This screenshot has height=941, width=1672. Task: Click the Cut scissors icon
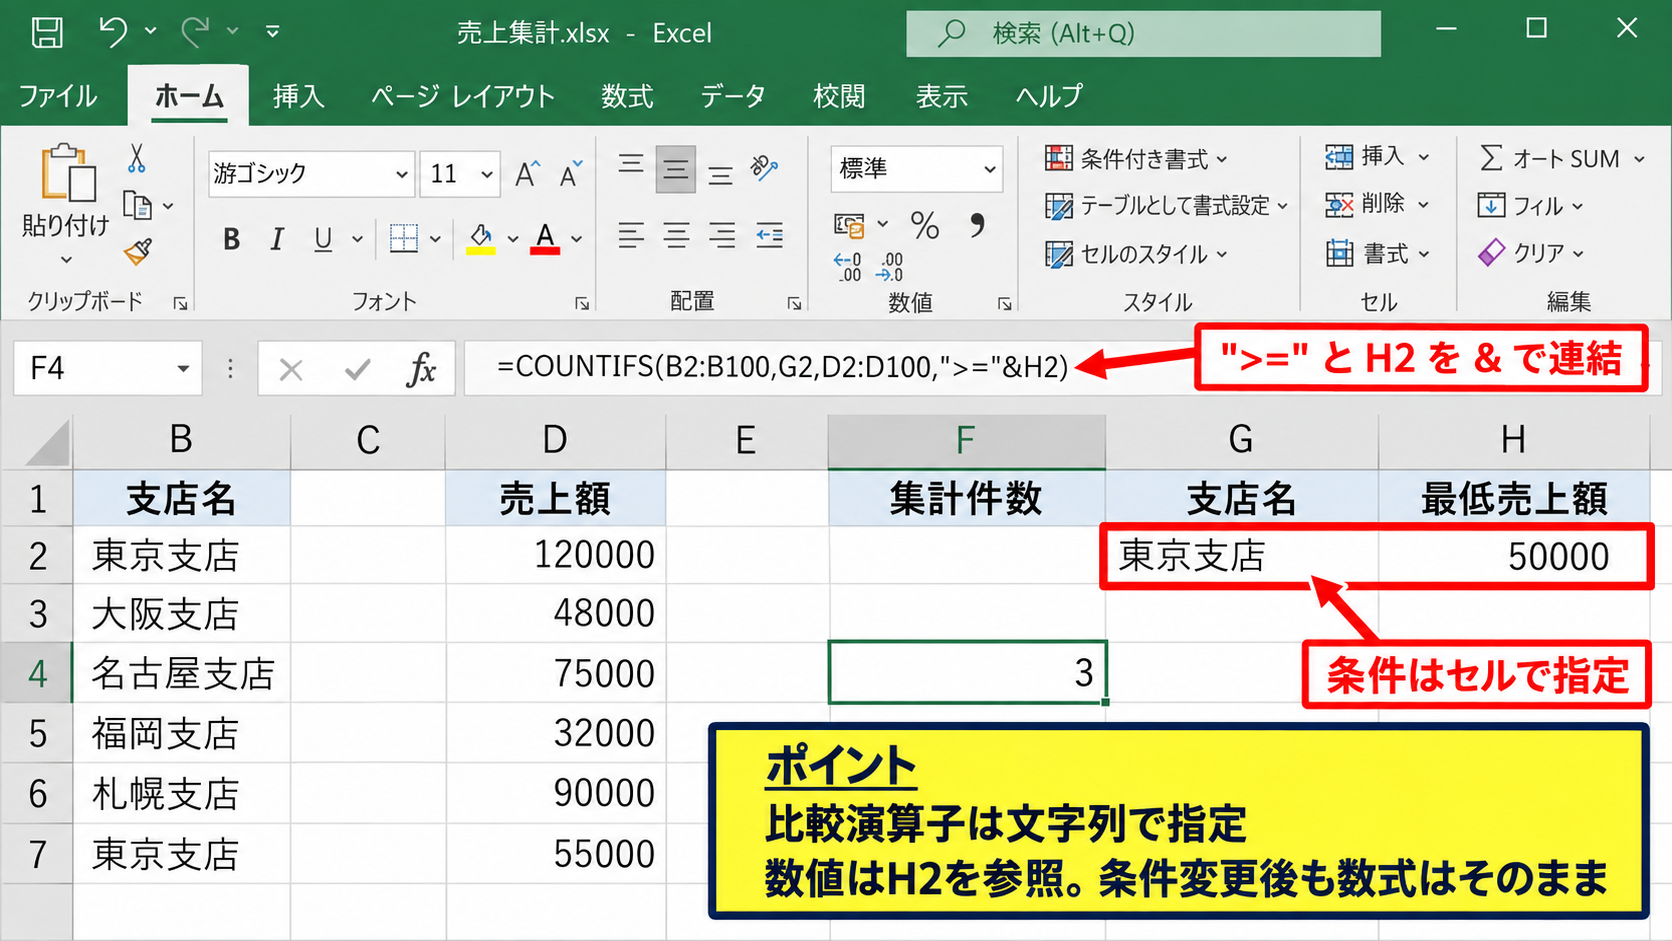(137, 158)
